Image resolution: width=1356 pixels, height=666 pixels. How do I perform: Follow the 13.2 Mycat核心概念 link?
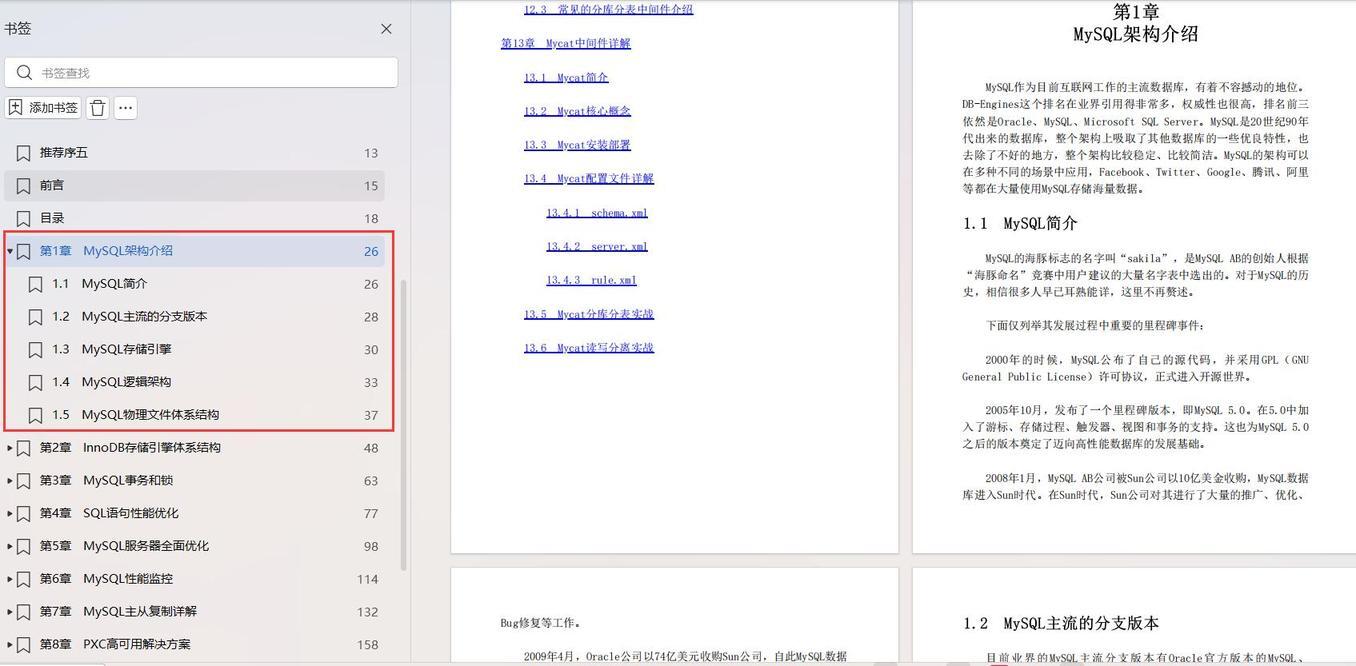pyautogui.click(x=577, y=111)
